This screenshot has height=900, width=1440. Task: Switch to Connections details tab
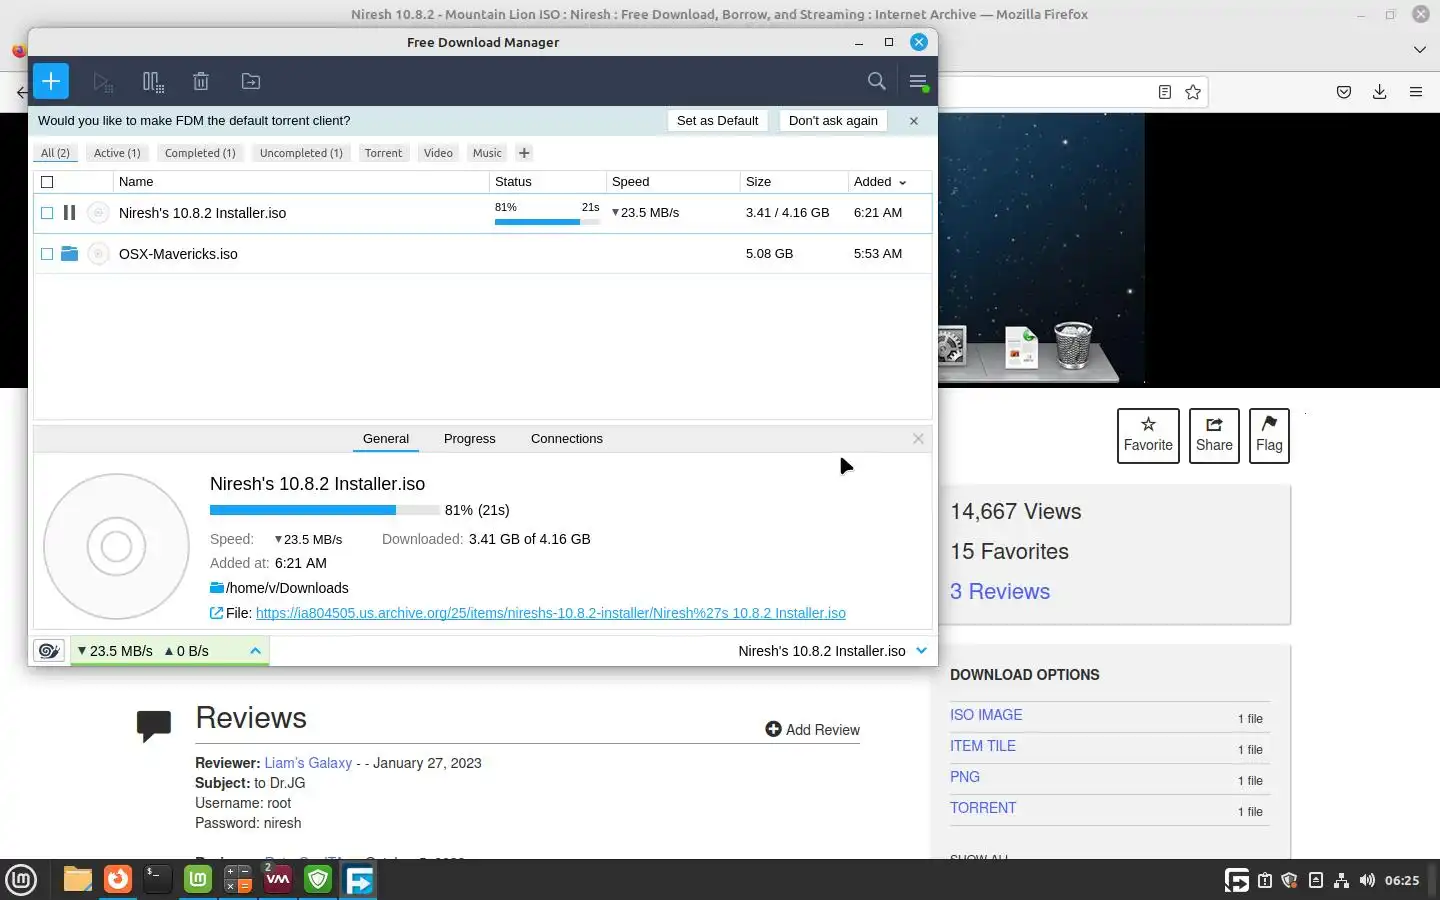566,438
